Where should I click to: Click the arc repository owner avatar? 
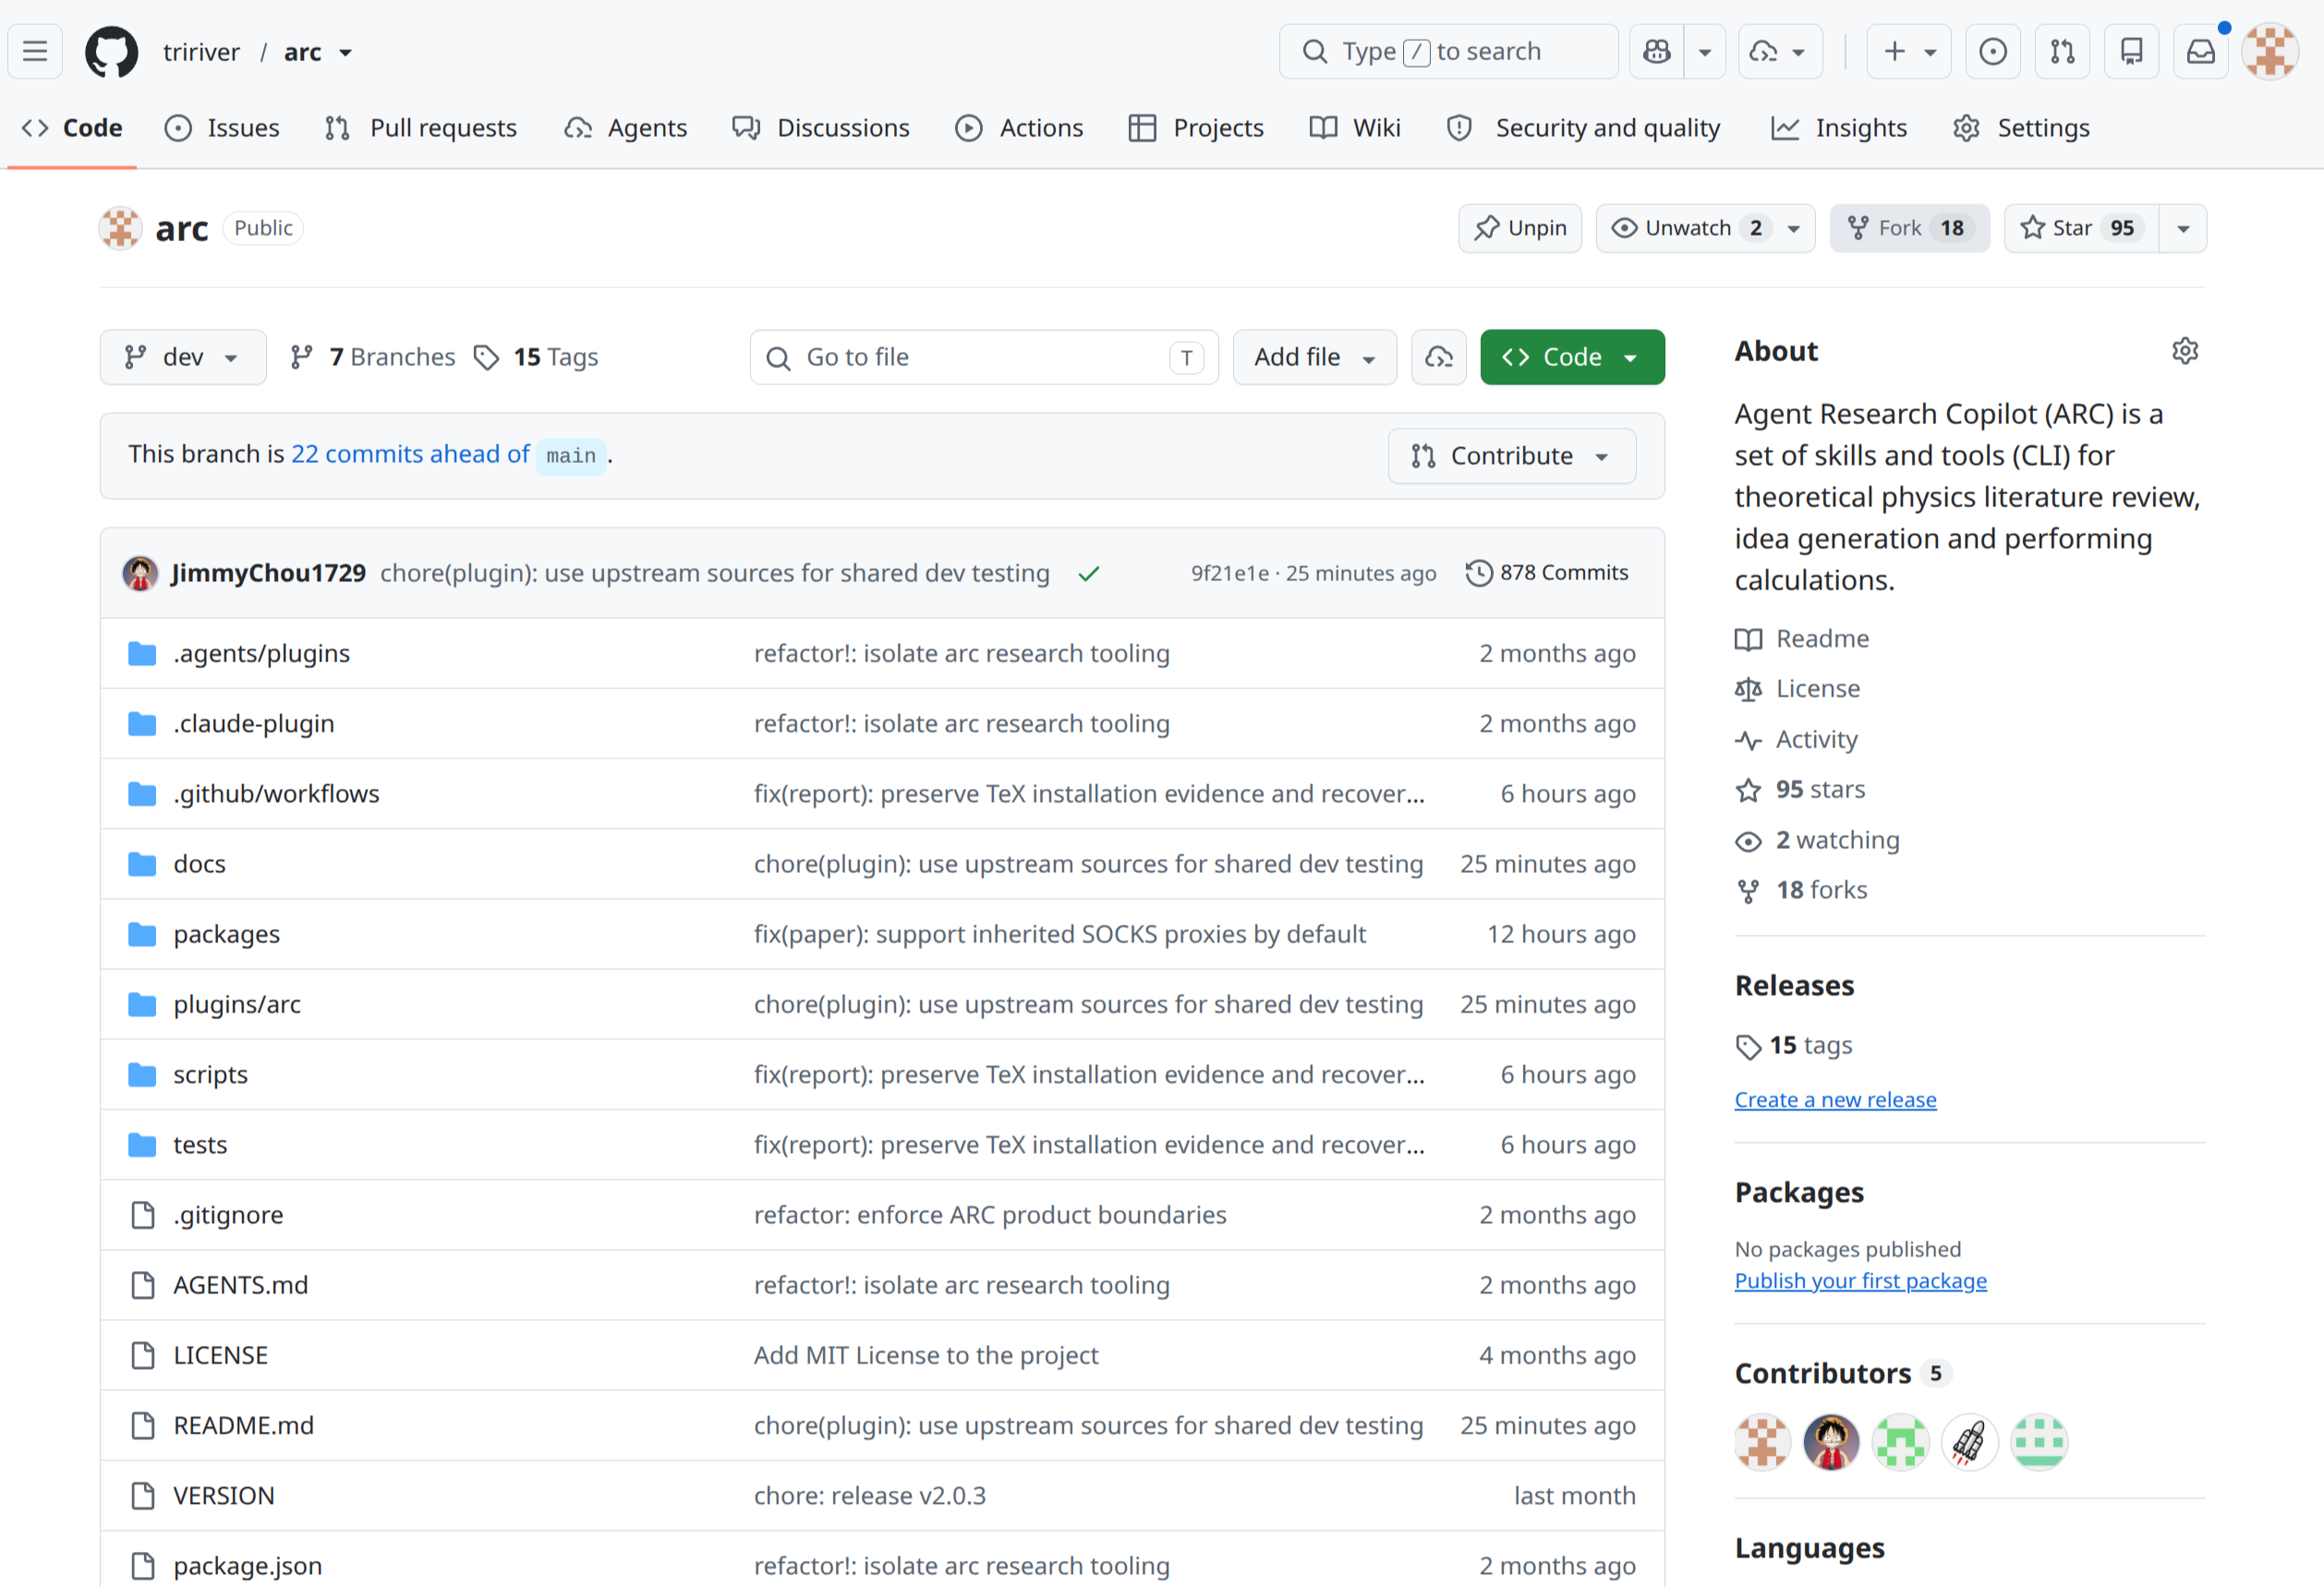click(x=120, y=228)
